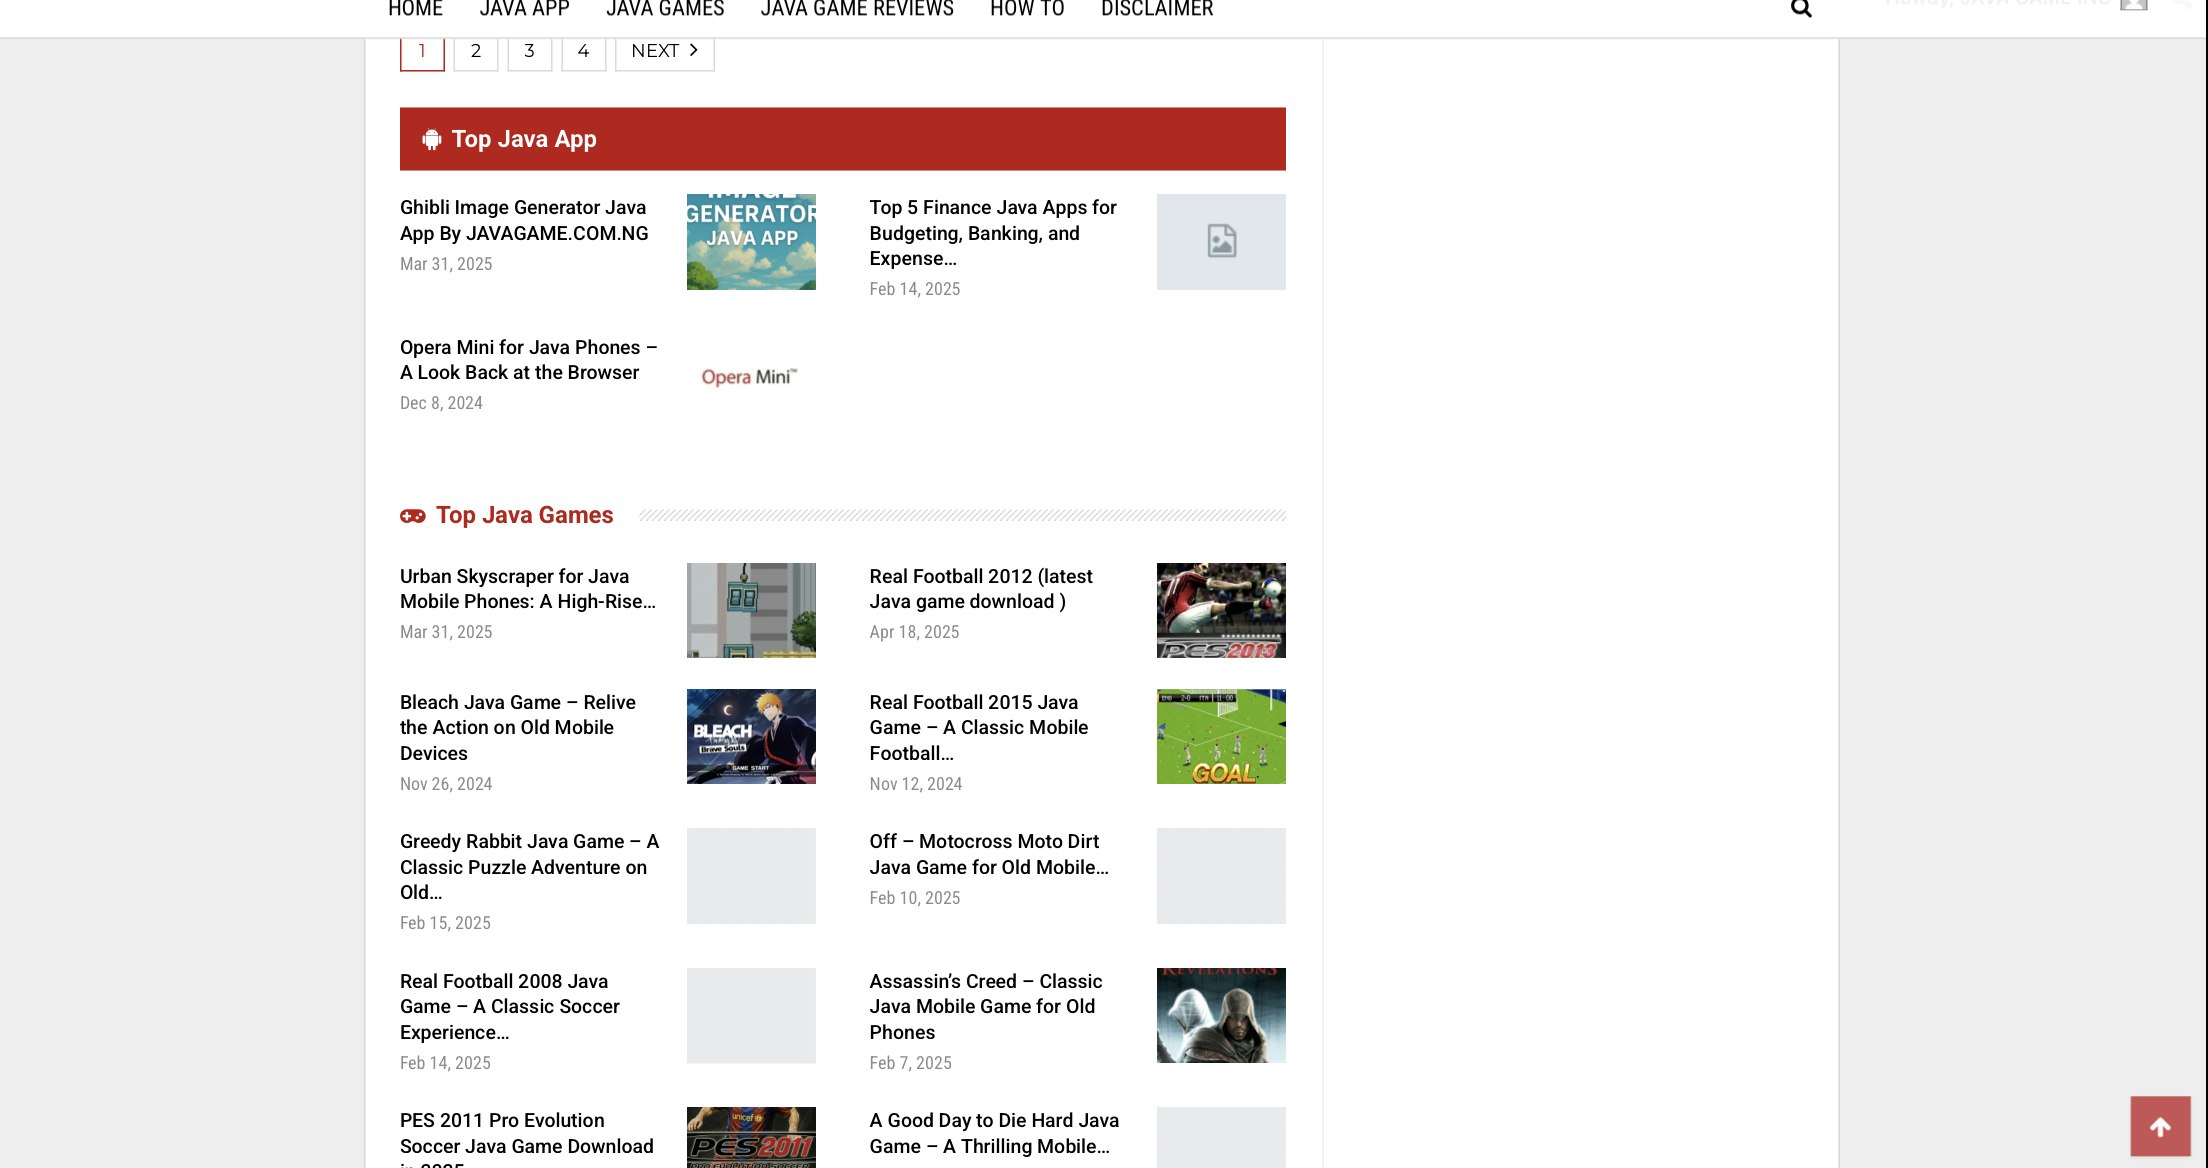Open the DISCLAIMER menu item
The height and width of the screenshot is (1168, 2208).
point(1157,9)
